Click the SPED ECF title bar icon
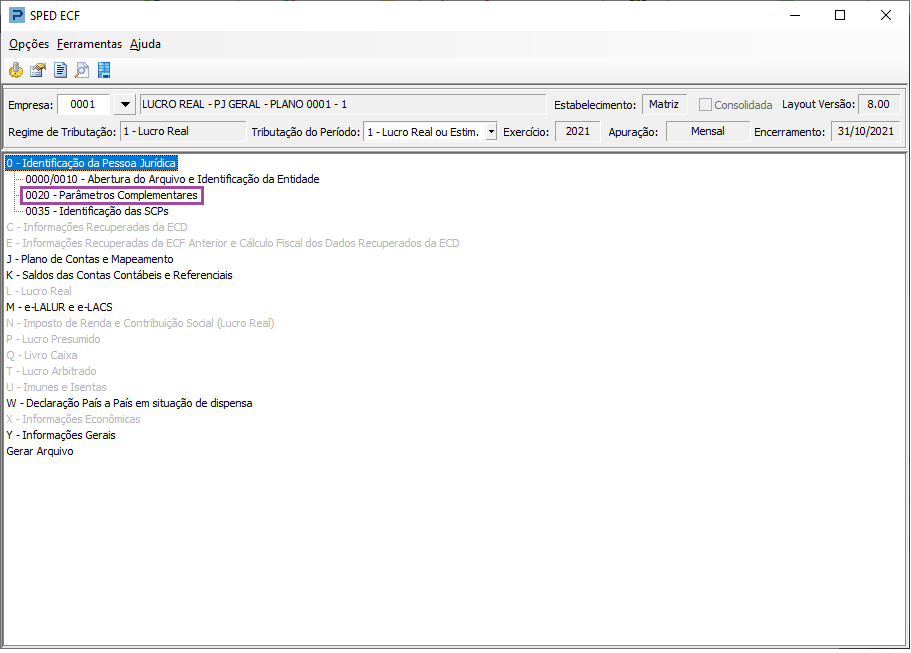Screen dimensions: 911x653 17,15
